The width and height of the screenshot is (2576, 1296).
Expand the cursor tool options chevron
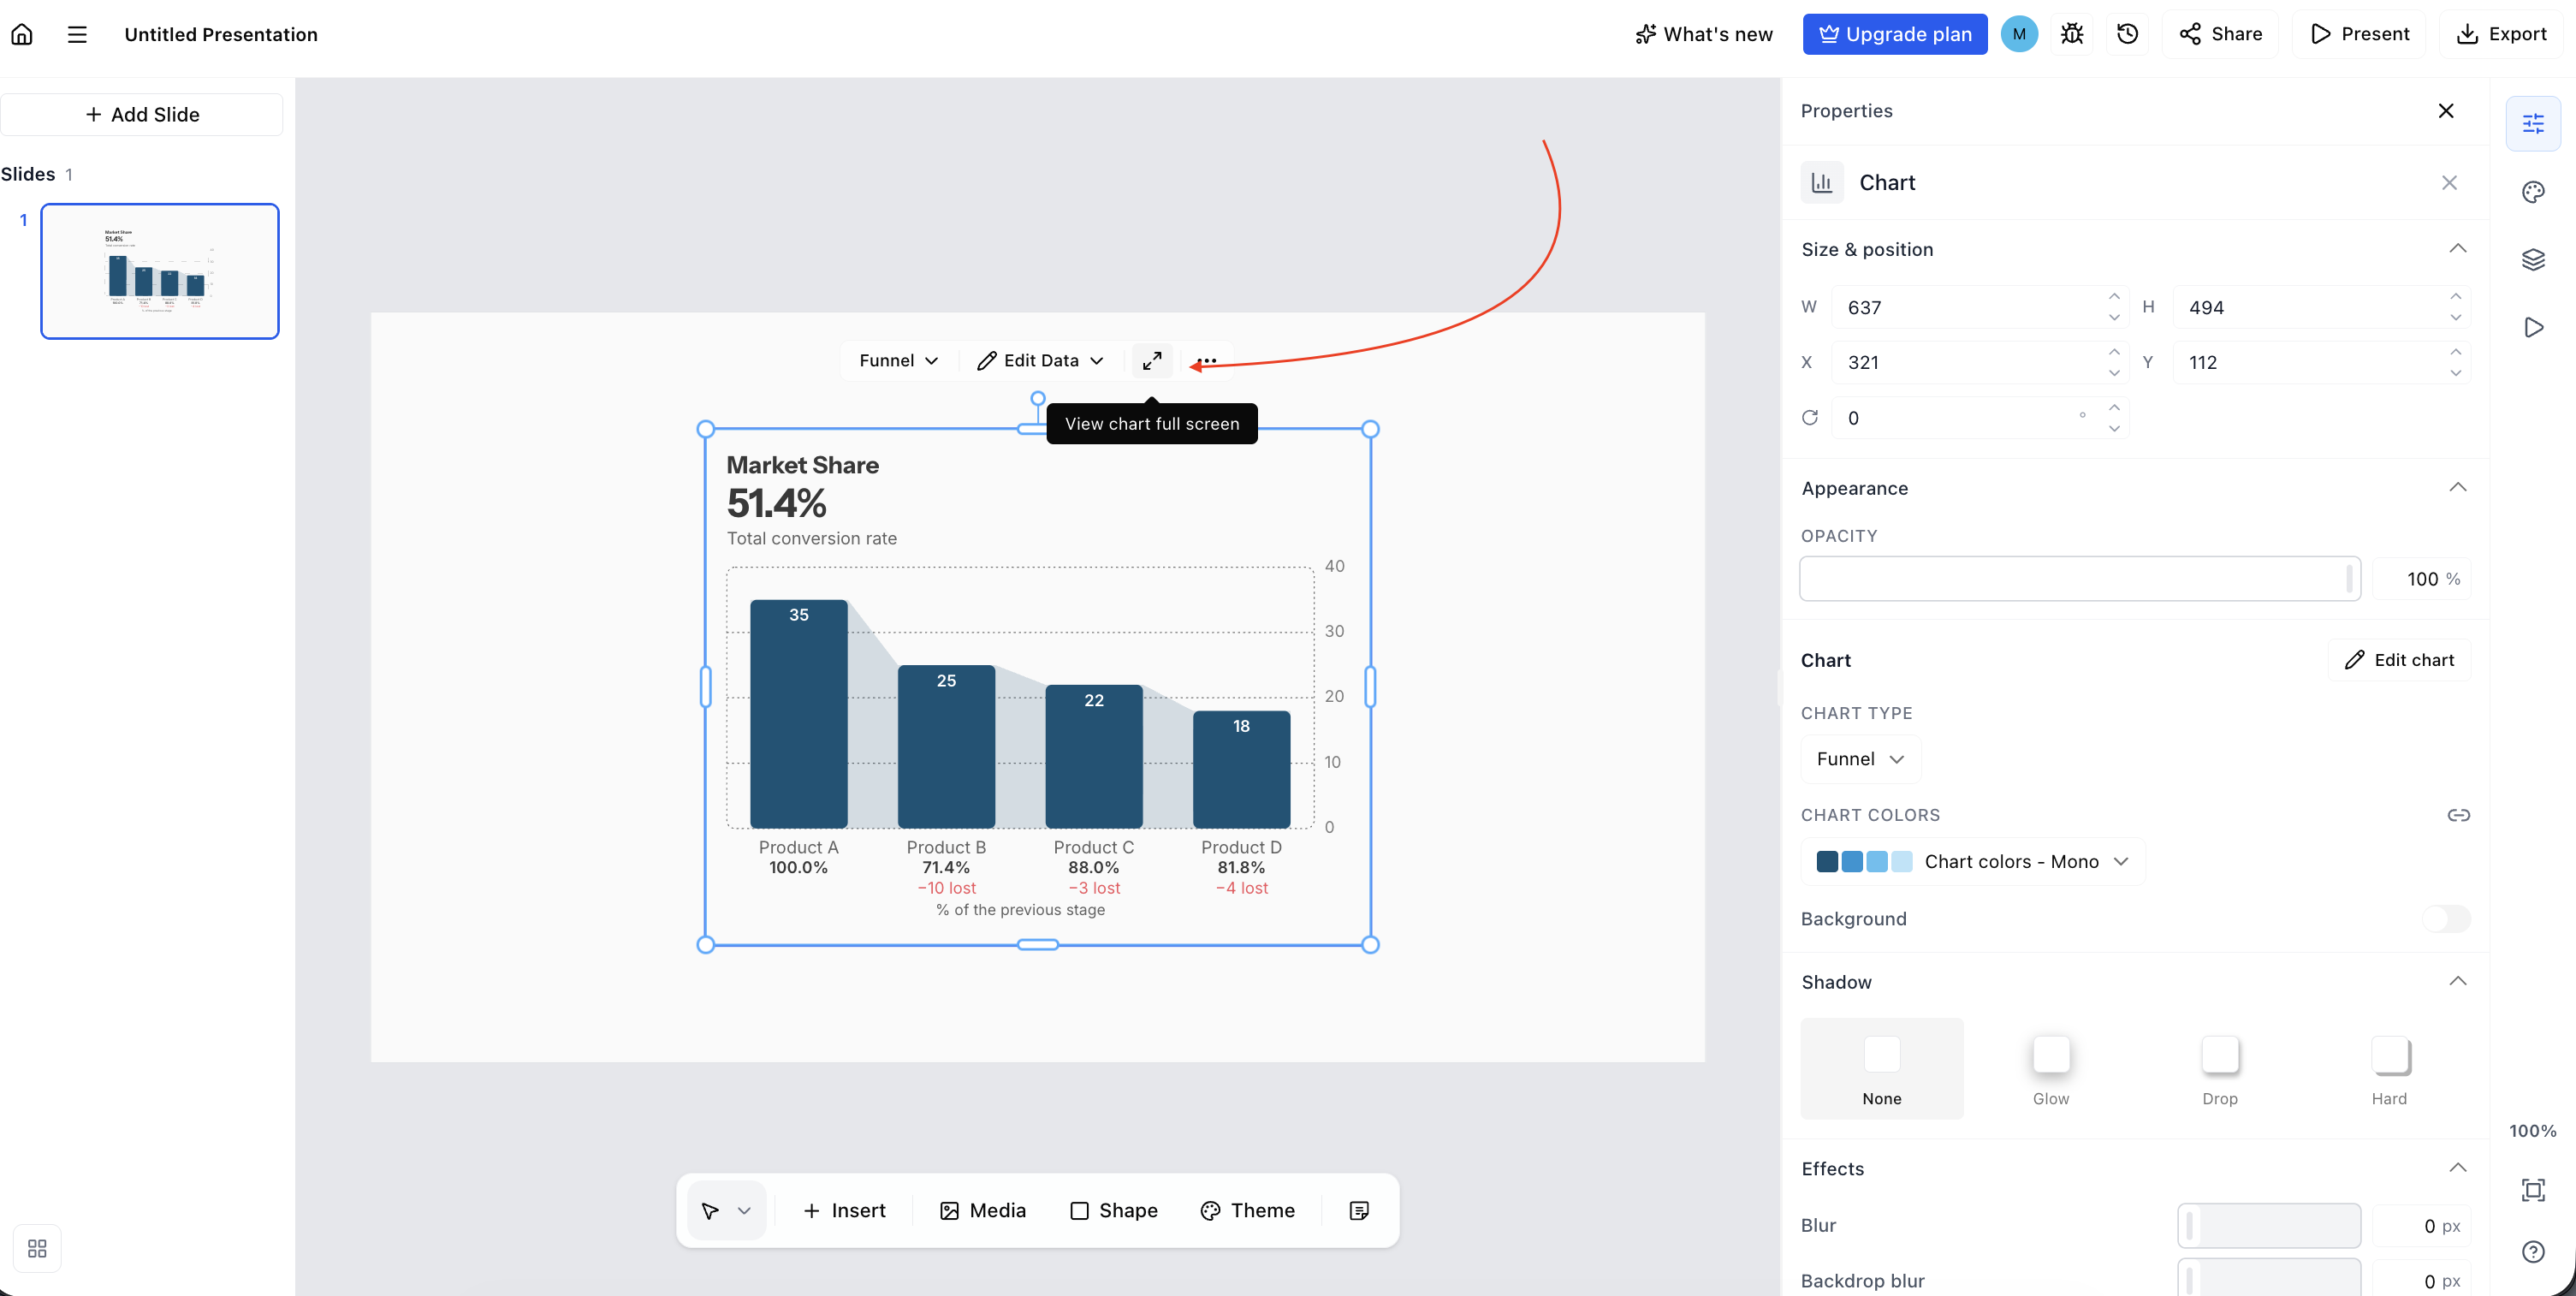pos(744,1211)
